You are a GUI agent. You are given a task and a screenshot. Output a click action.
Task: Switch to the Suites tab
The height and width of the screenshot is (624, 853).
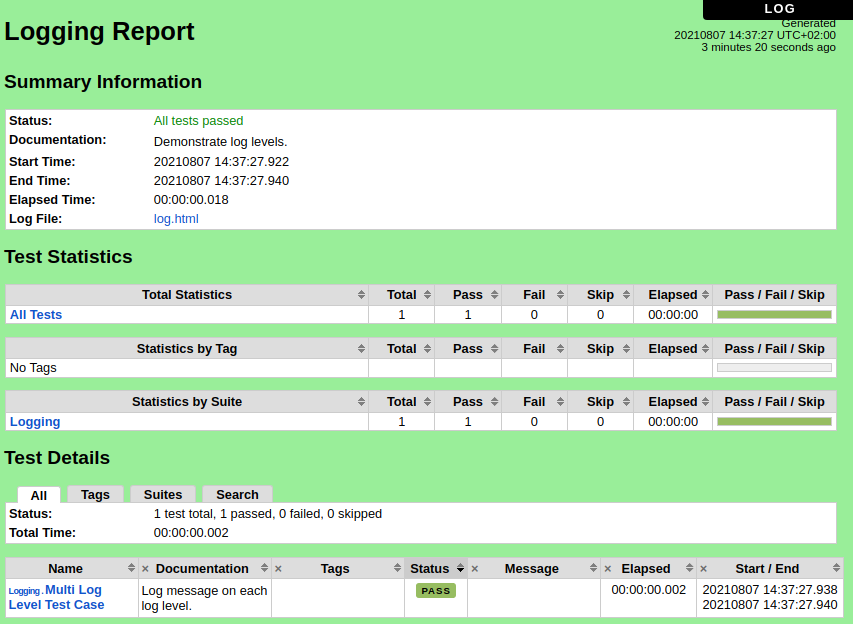point(163,495)
